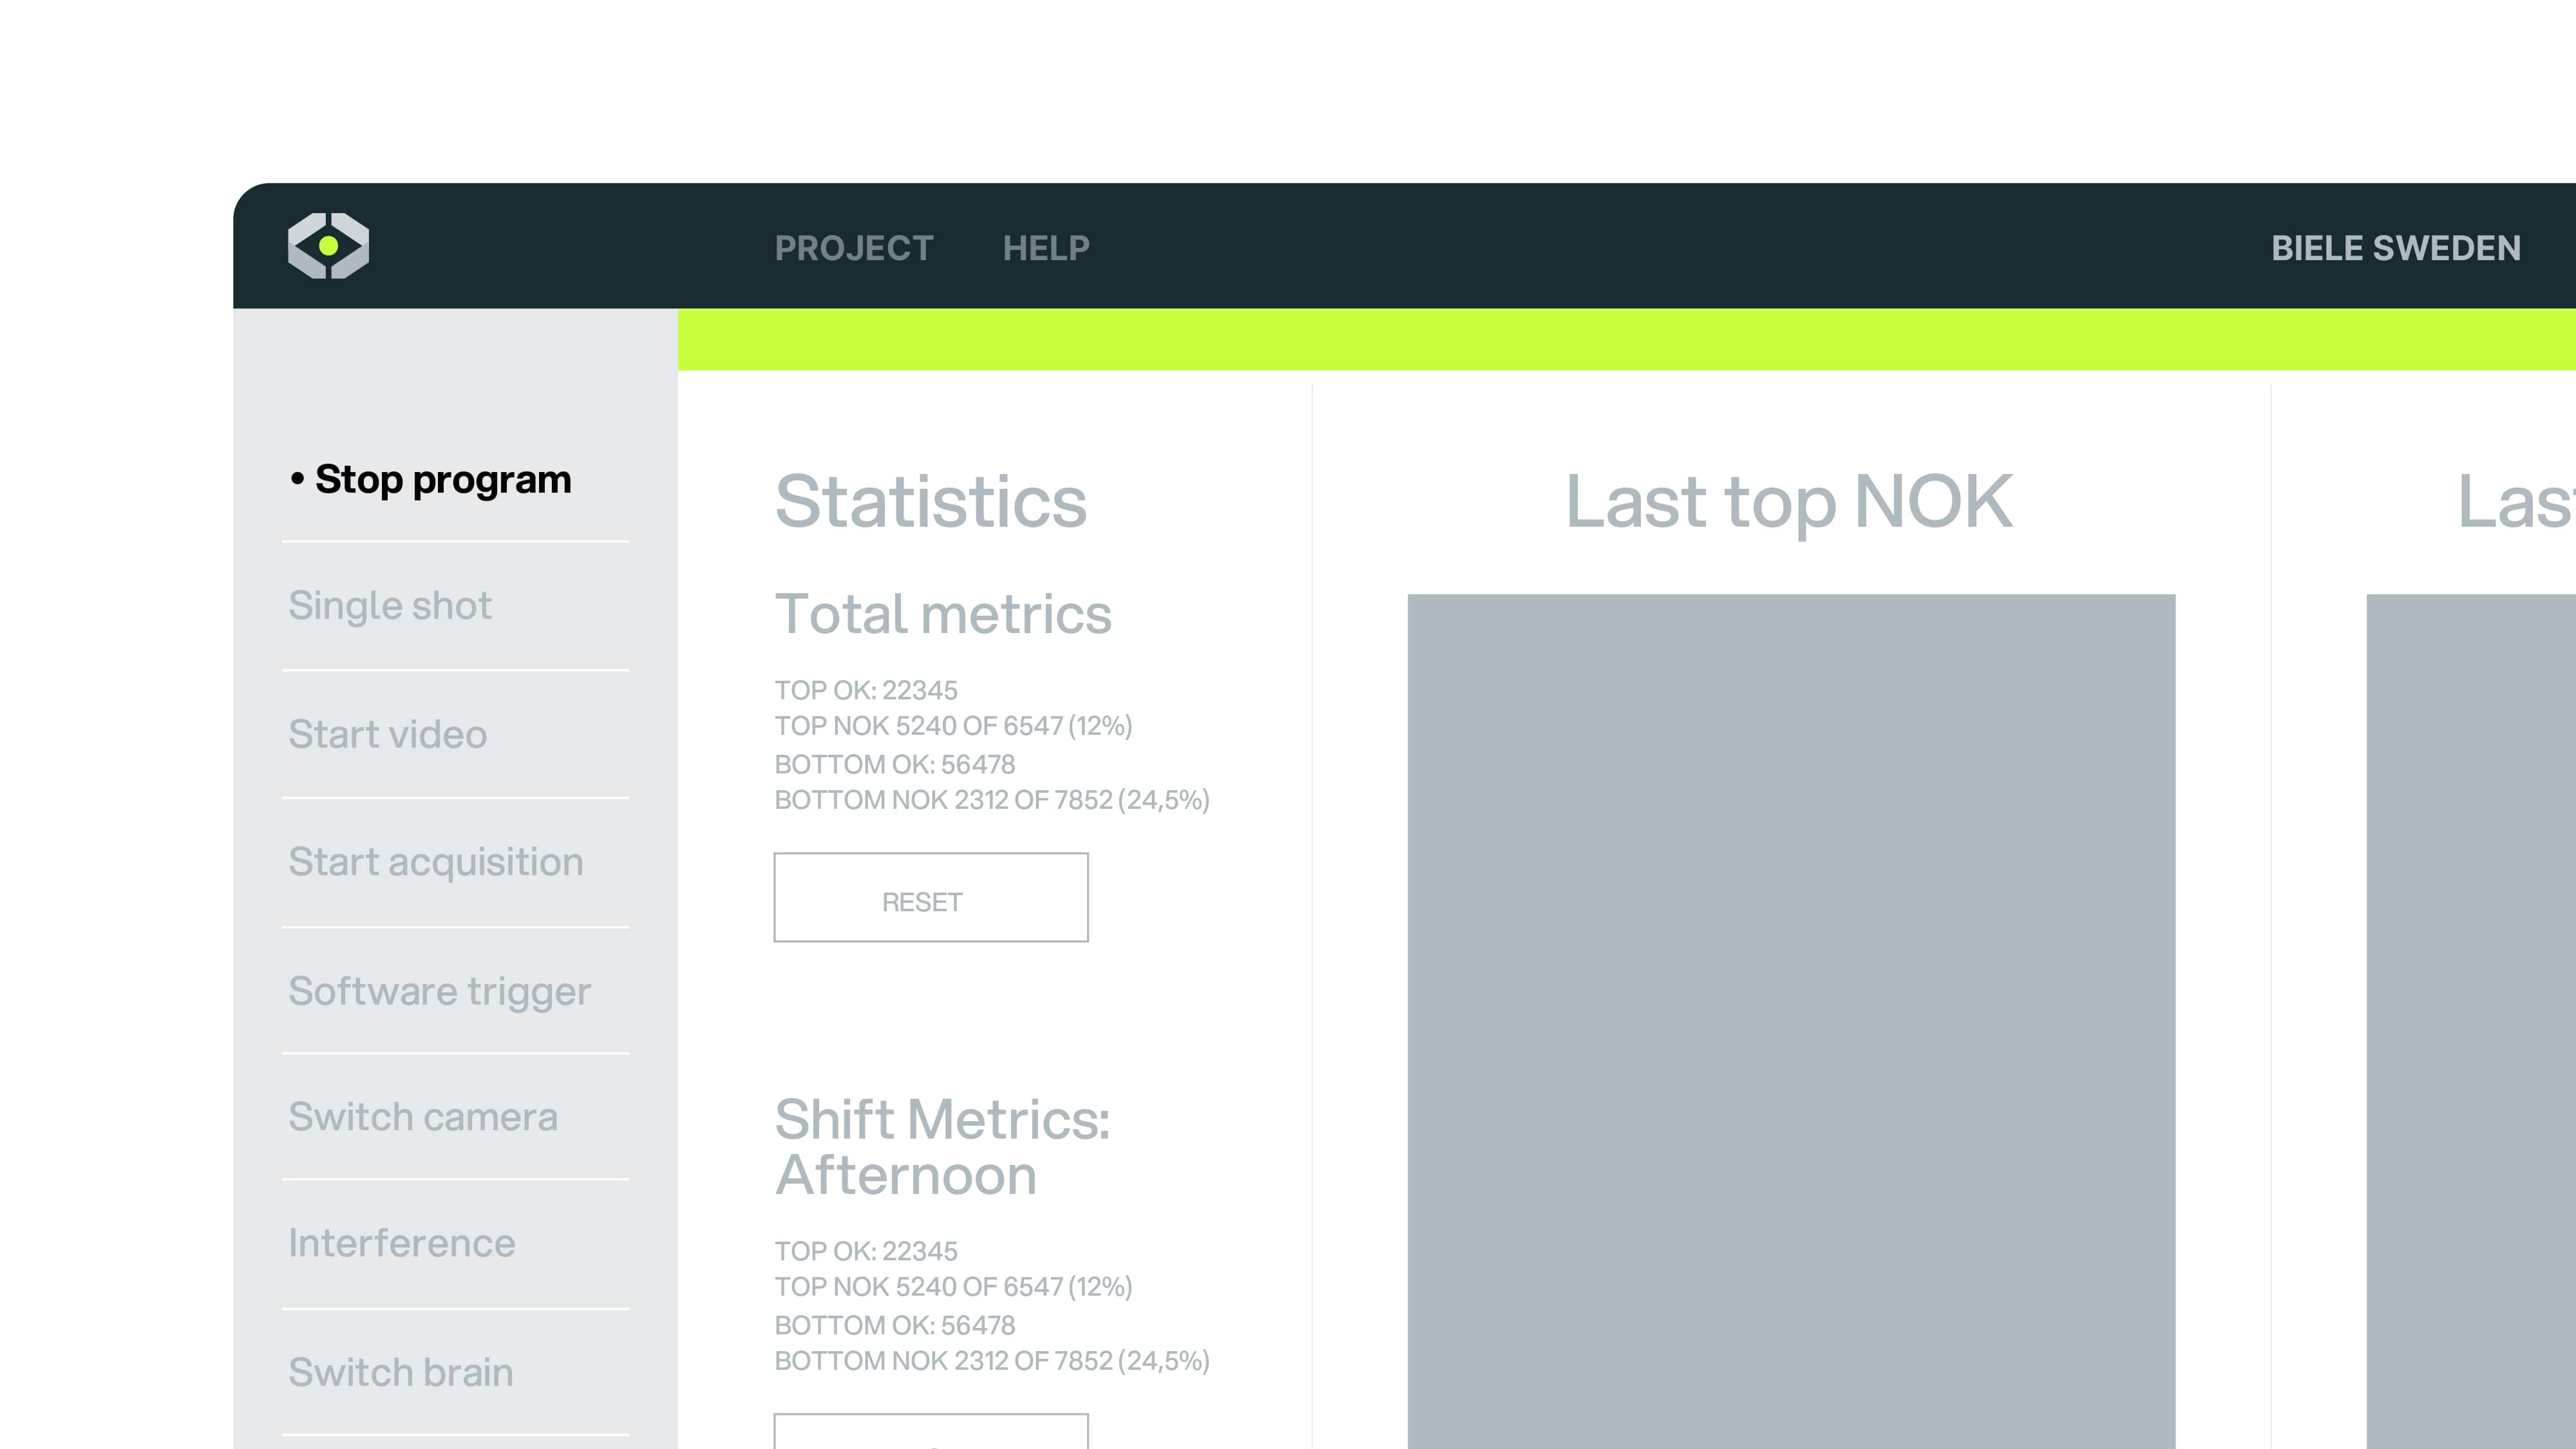Open the PROJECT menu

coord(854,248)
